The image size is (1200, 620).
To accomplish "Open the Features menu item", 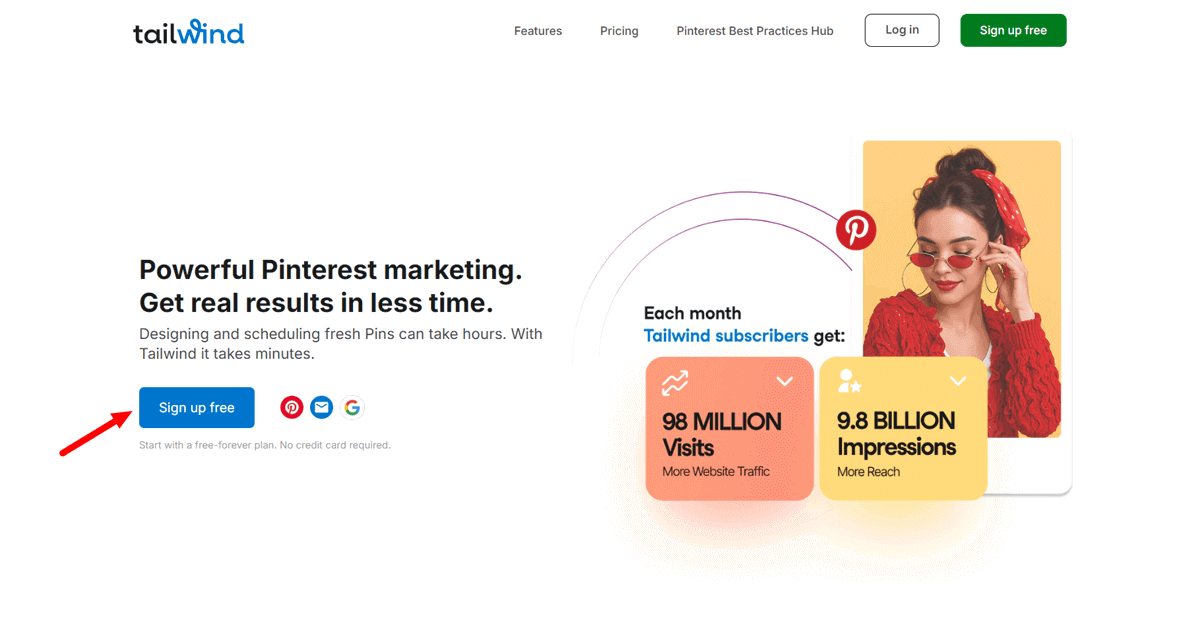I will (538, 31).
